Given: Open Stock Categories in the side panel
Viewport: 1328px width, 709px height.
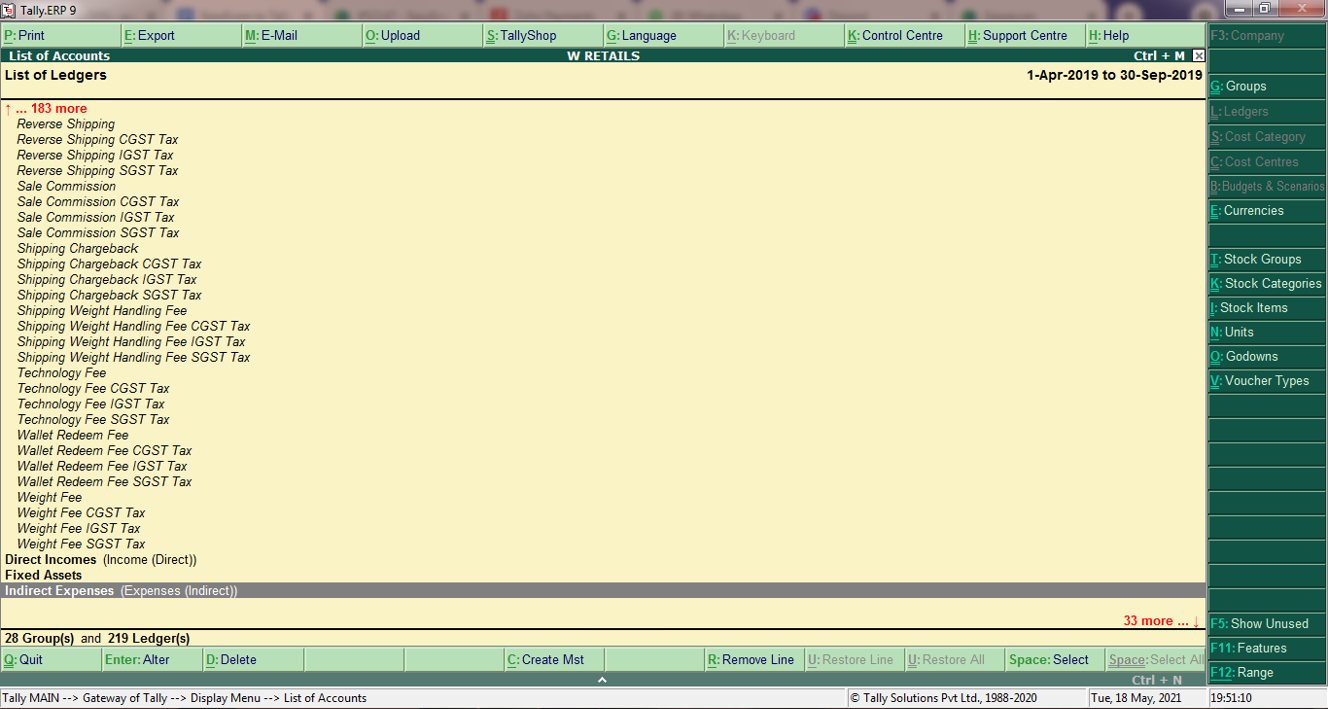Looking at the screenshot, I should point(1267,284).
